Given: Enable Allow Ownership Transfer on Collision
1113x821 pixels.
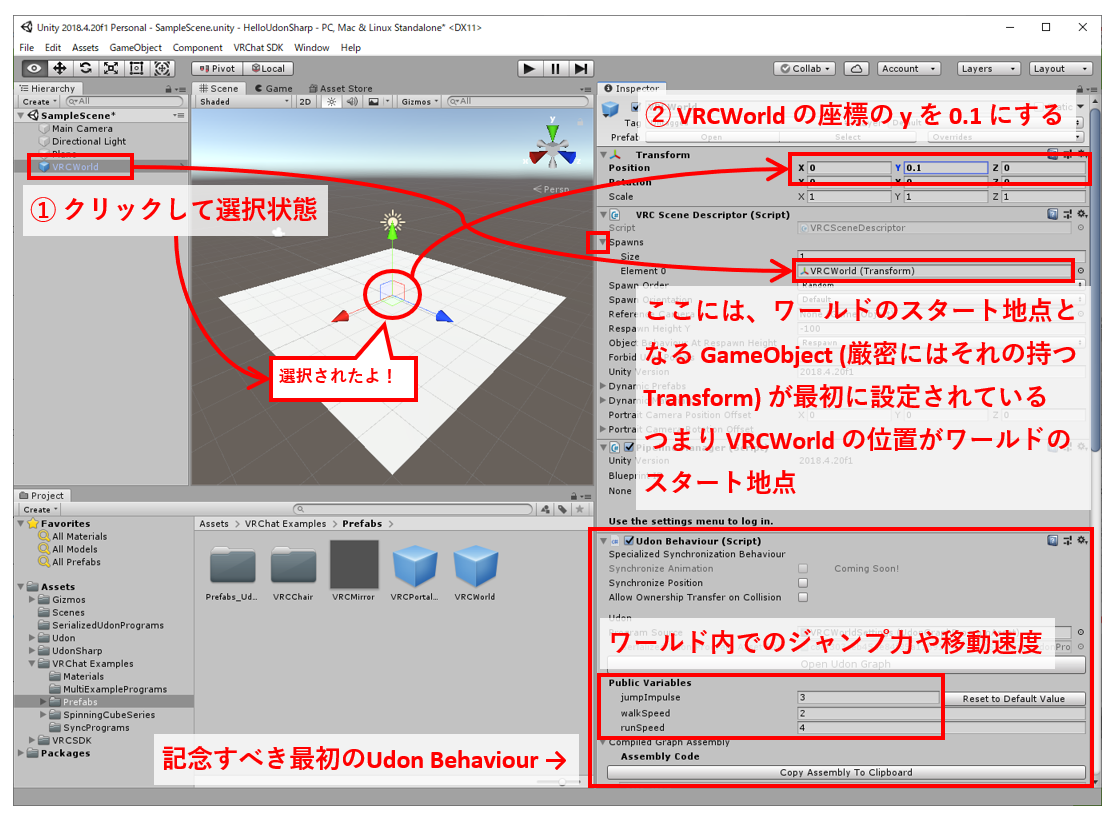Looking at the screenshot, I should [803, 597].
